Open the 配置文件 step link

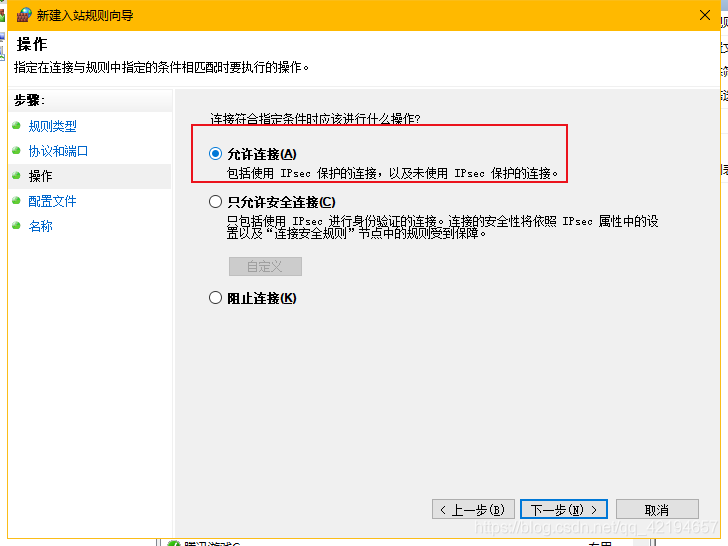[x=52, y=201]
